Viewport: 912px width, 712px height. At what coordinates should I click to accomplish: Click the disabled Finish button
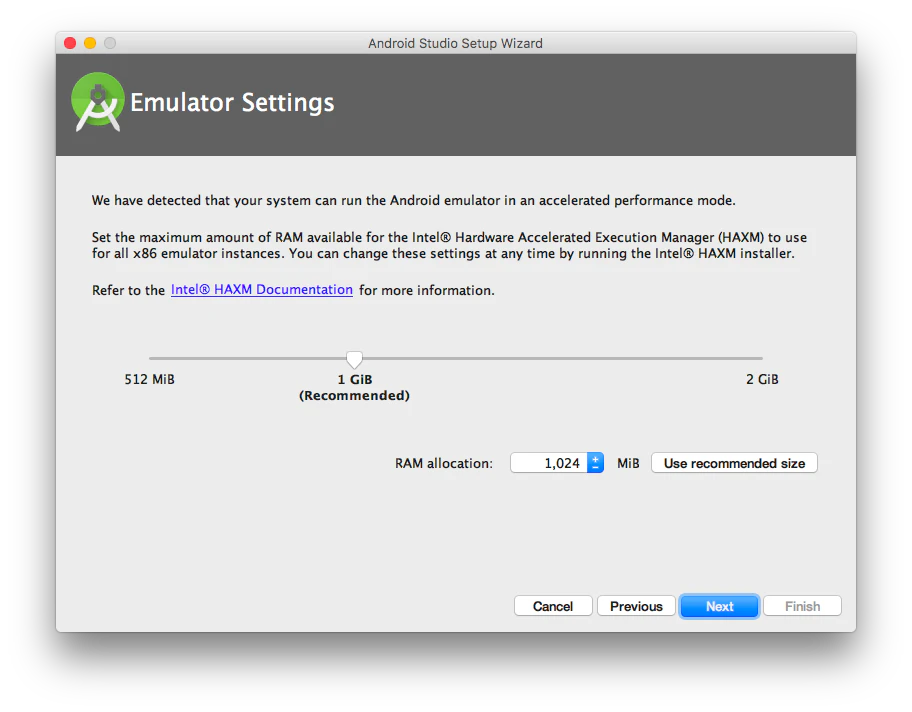coord(802,606)
